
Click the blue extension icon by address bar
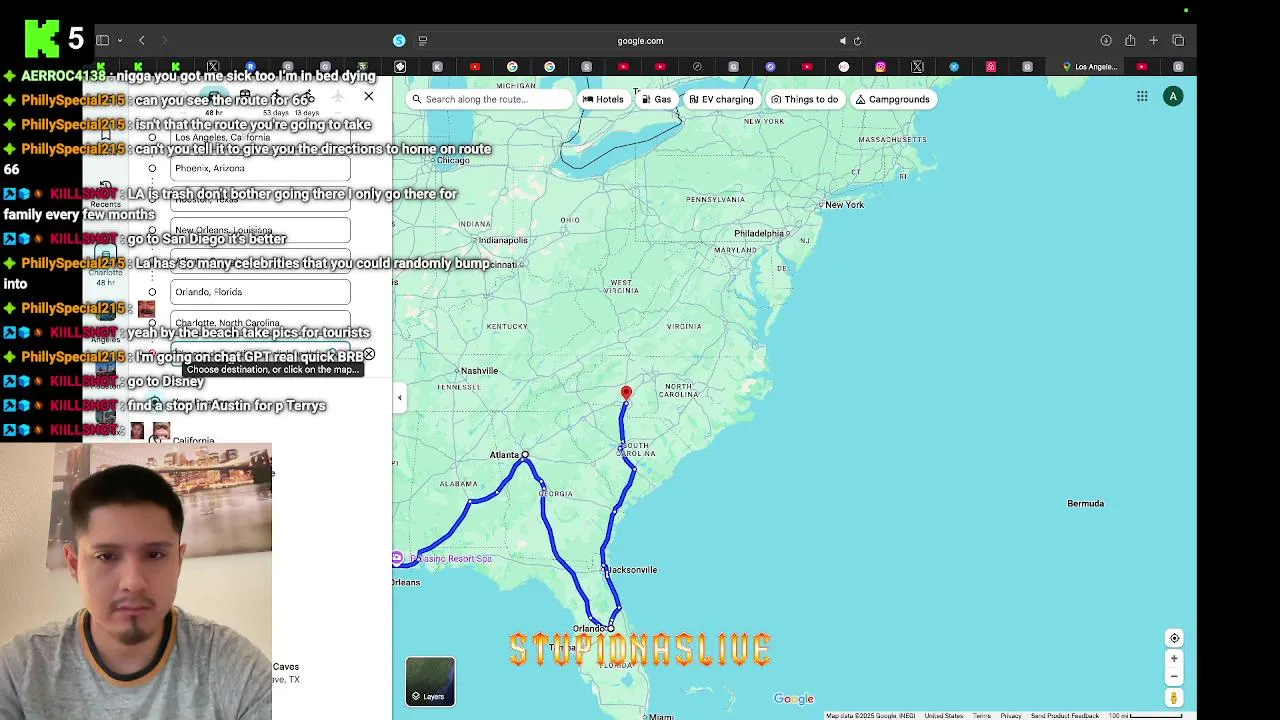tap(399, 41)
